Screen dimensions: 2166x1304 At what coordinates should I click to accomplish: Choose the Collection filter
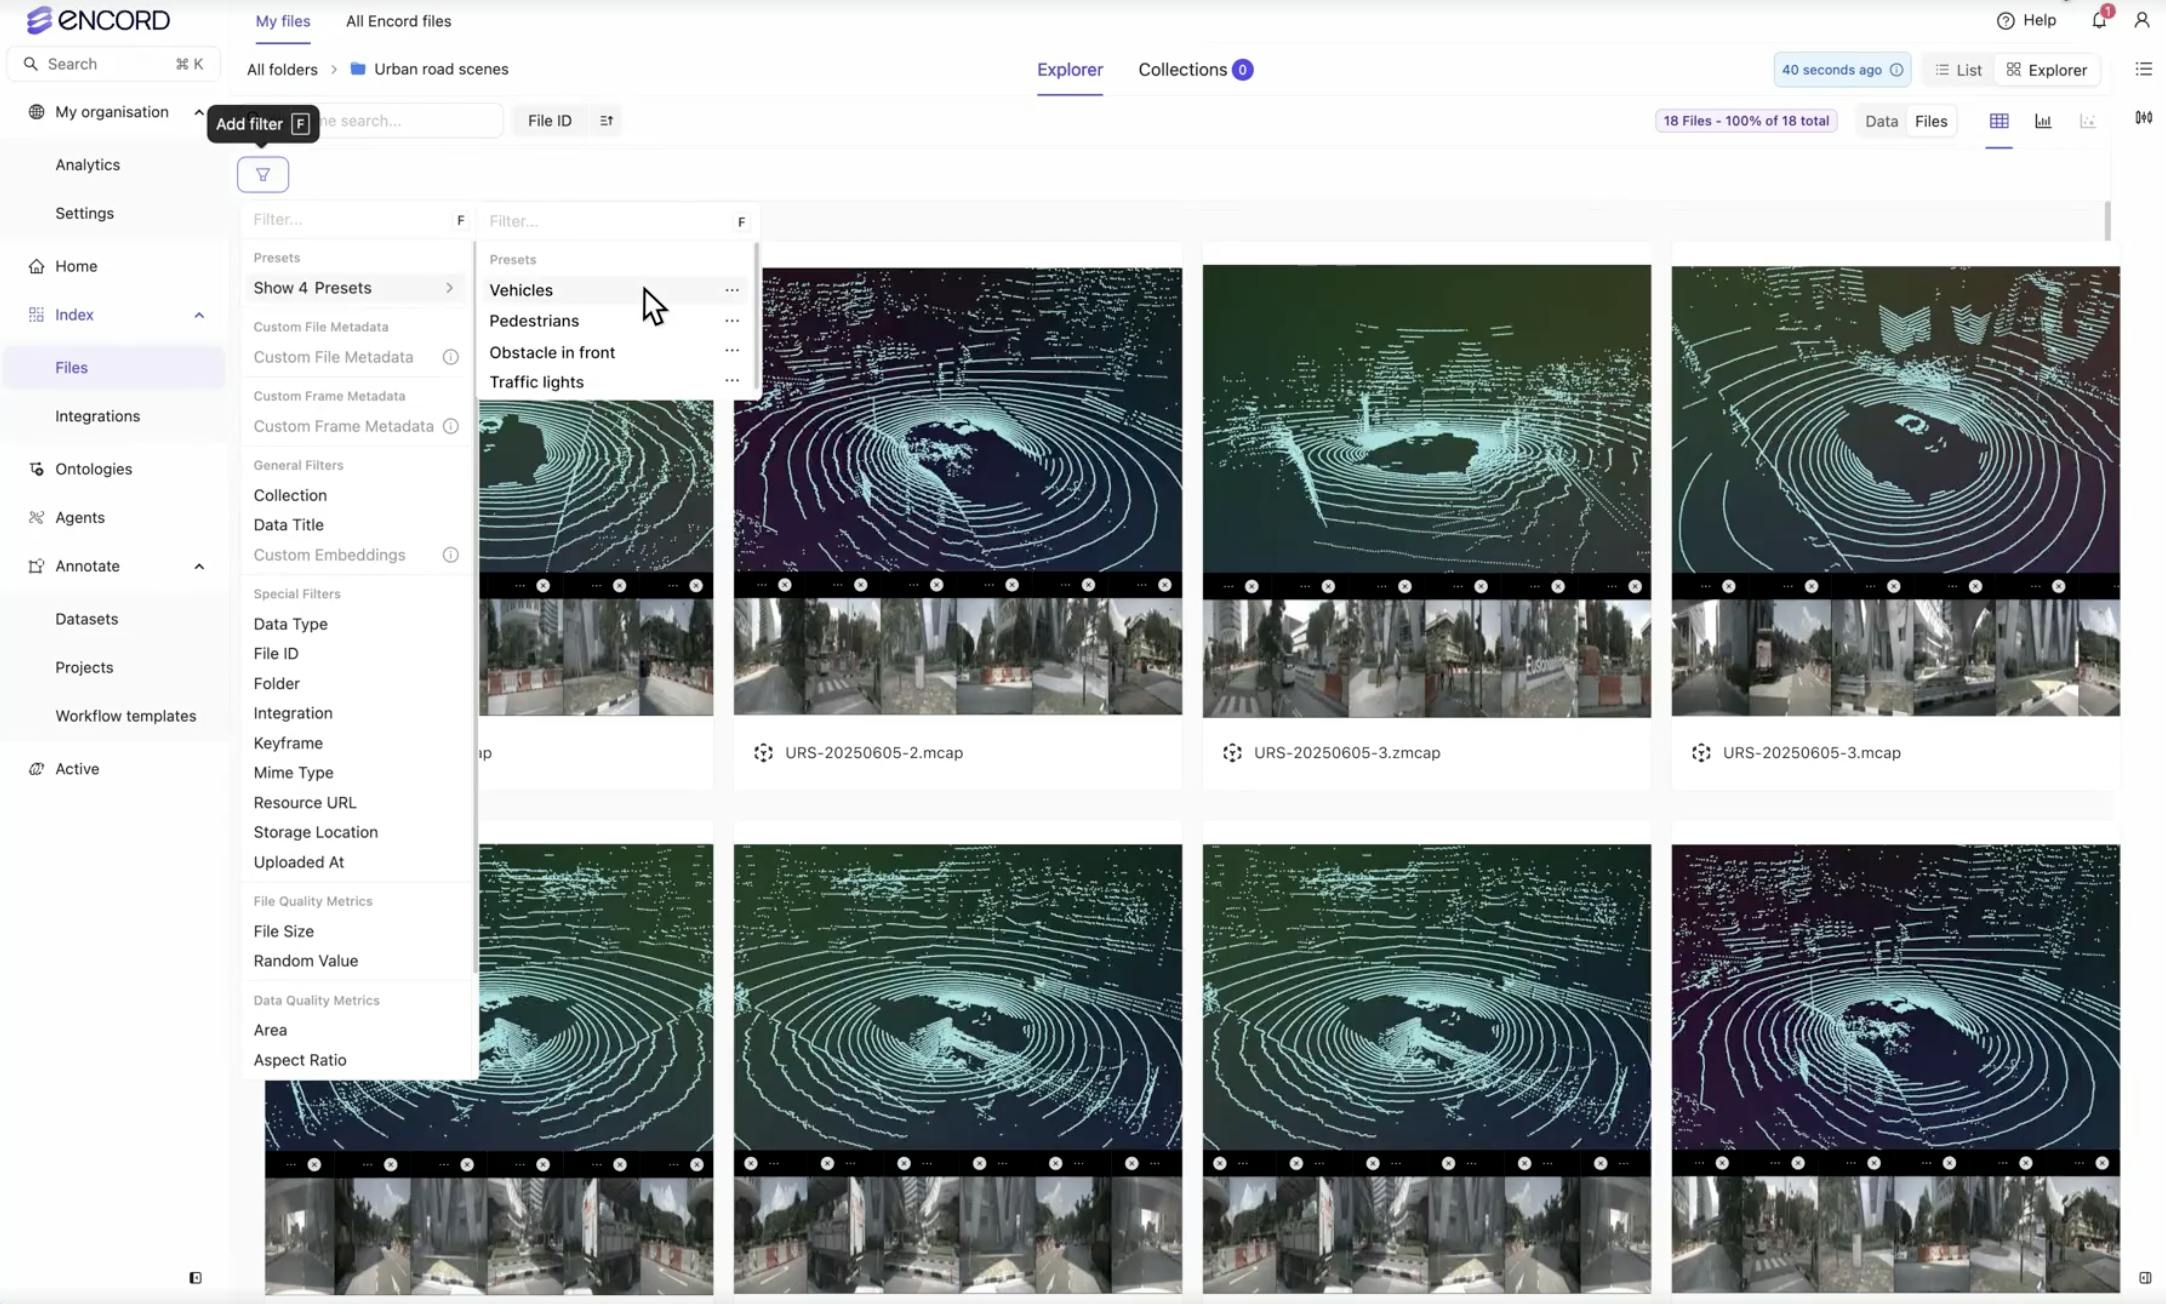pyautogui.click(x=290, y=495)
